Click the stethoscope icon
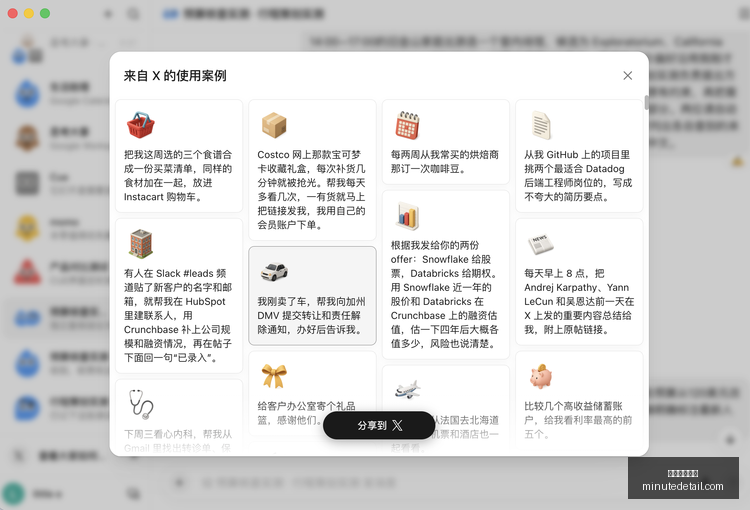750x510 pixels. tap(141, 404)
